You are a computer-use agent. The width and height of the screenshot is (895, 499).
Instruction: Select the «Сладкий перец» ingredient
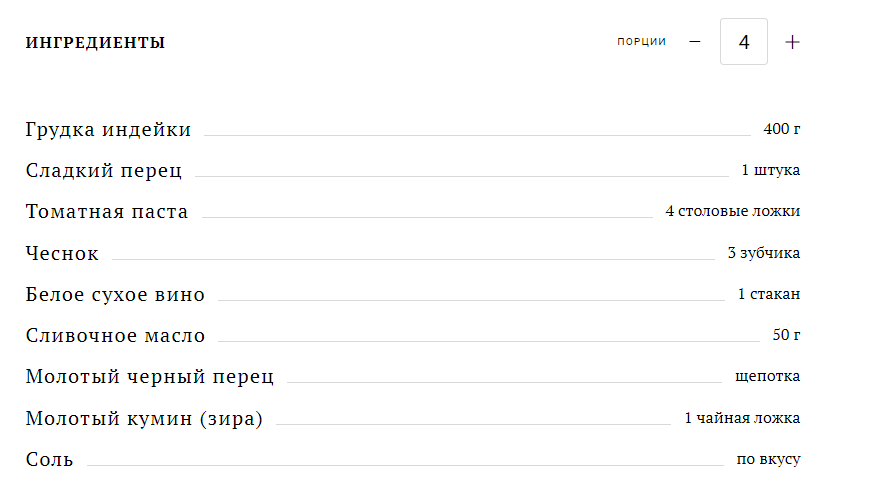pyautogui.click(x=104, y=171)
